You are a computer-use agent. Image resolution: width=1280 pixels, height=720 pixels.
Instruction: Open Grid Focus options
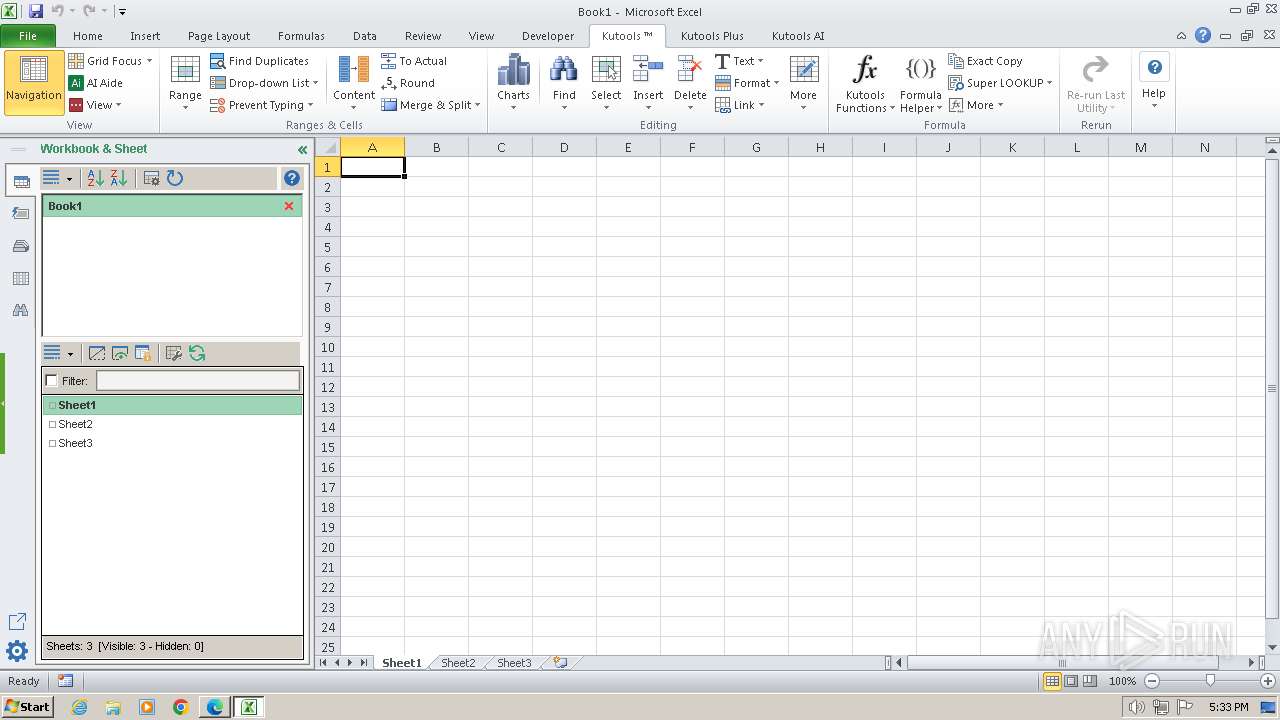(110, 61)
